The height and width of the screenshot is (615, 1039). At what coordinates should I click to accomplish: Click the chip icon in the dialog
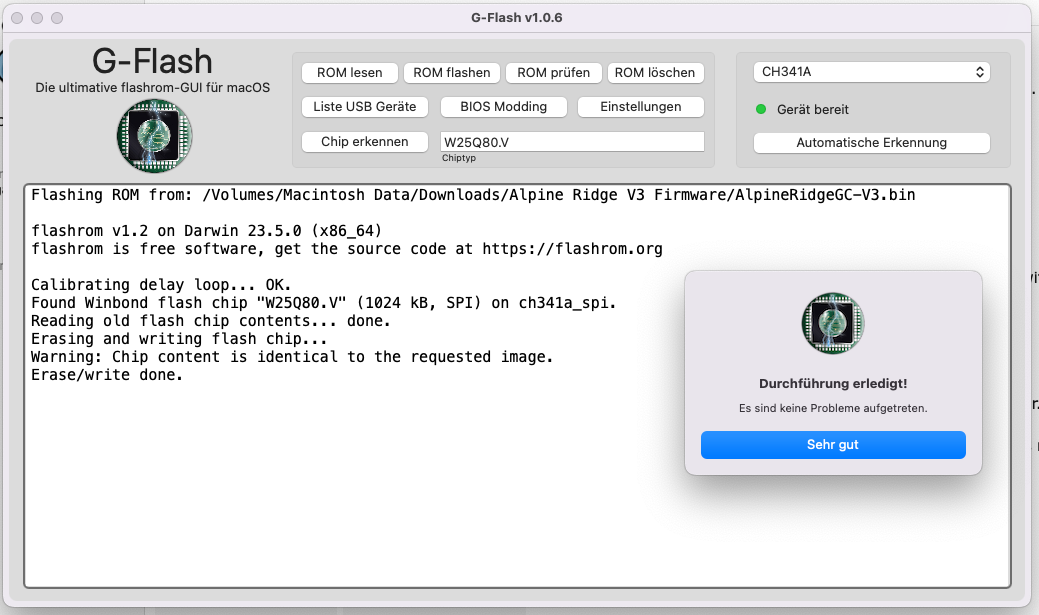833,323
